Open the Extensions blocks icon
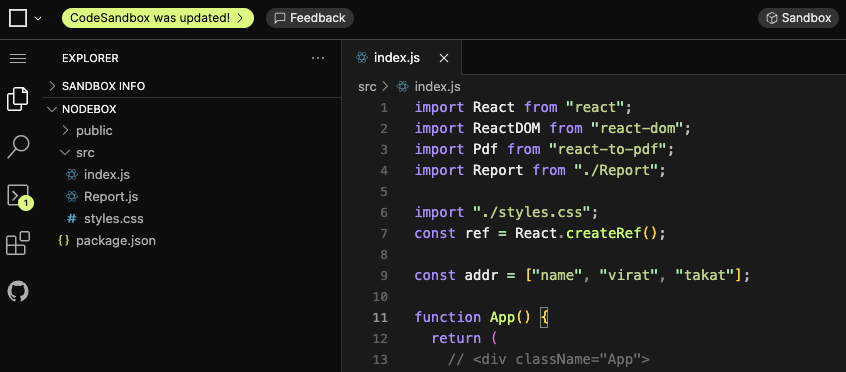 coord(18,243)
